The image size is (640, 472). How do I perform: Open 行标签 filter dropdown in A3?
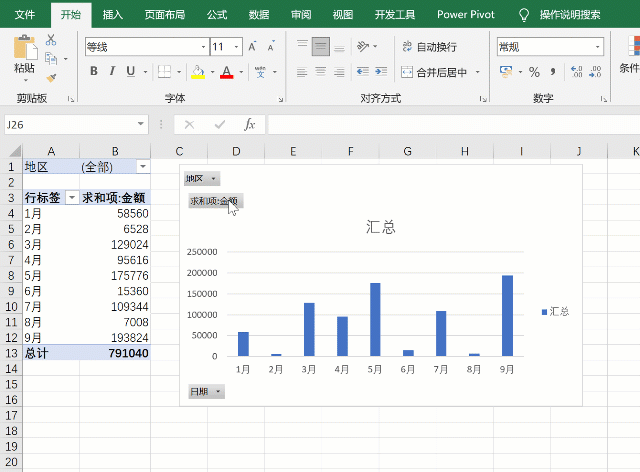pyautogui.click(x=72, y=198)
